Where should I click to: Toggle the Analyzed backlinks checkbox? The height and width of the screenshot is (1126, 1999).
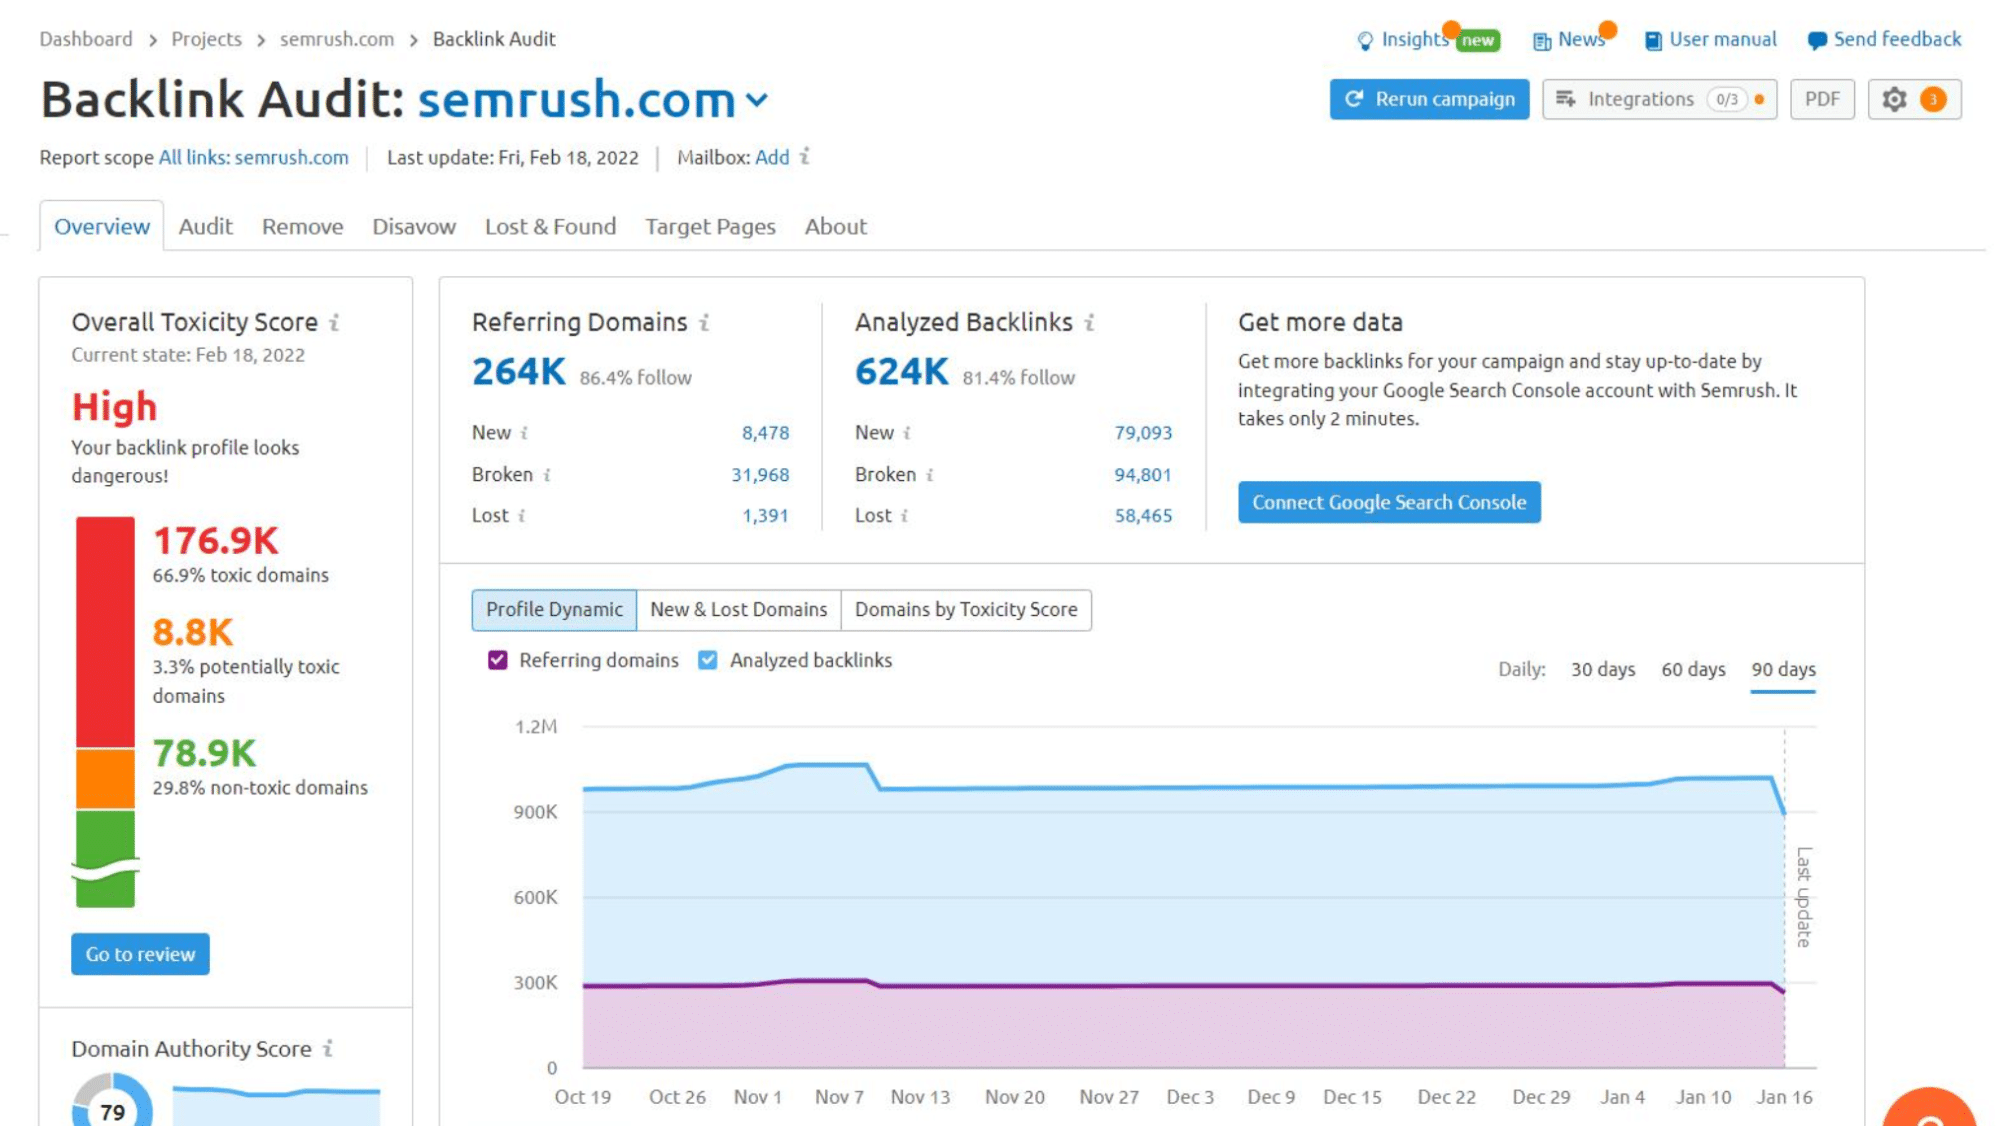(707, 660)
